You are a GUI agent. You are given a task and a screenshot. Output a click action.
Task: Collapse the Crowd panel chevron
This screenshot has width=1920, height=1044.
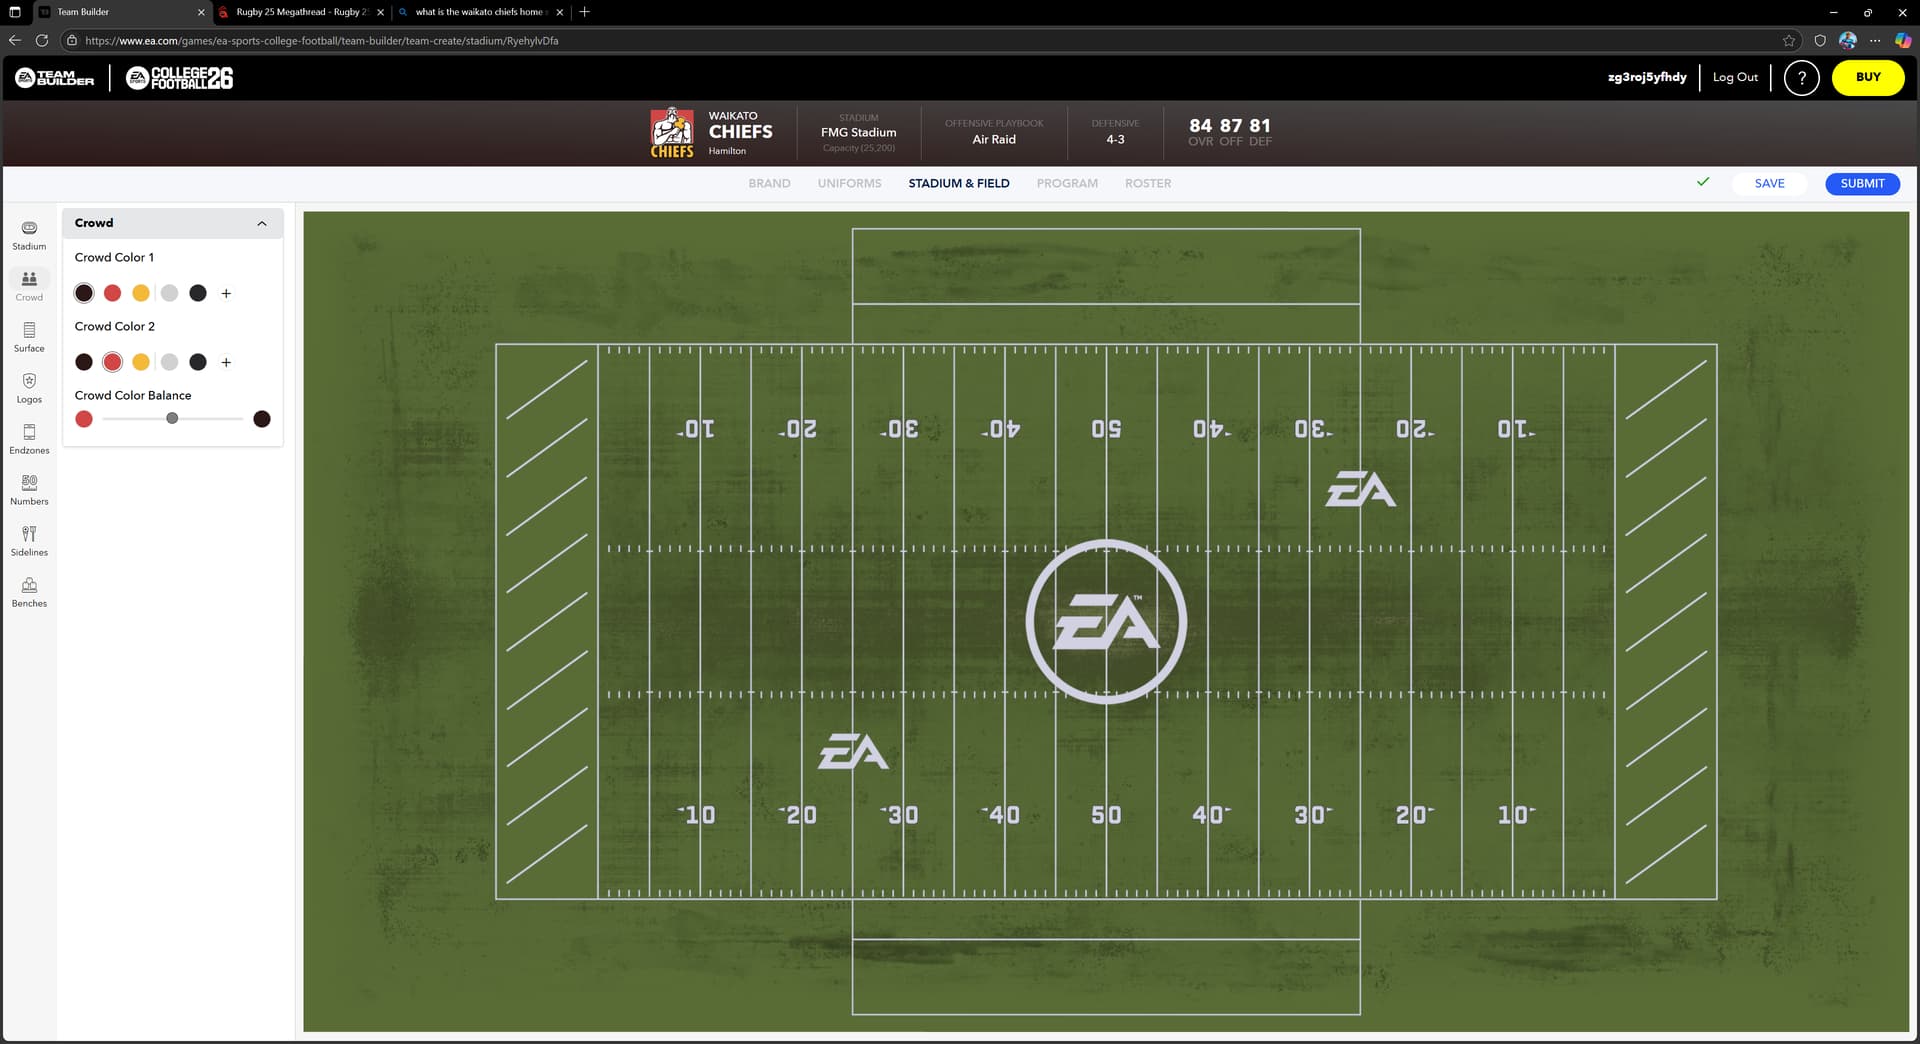tap(262, 223)
